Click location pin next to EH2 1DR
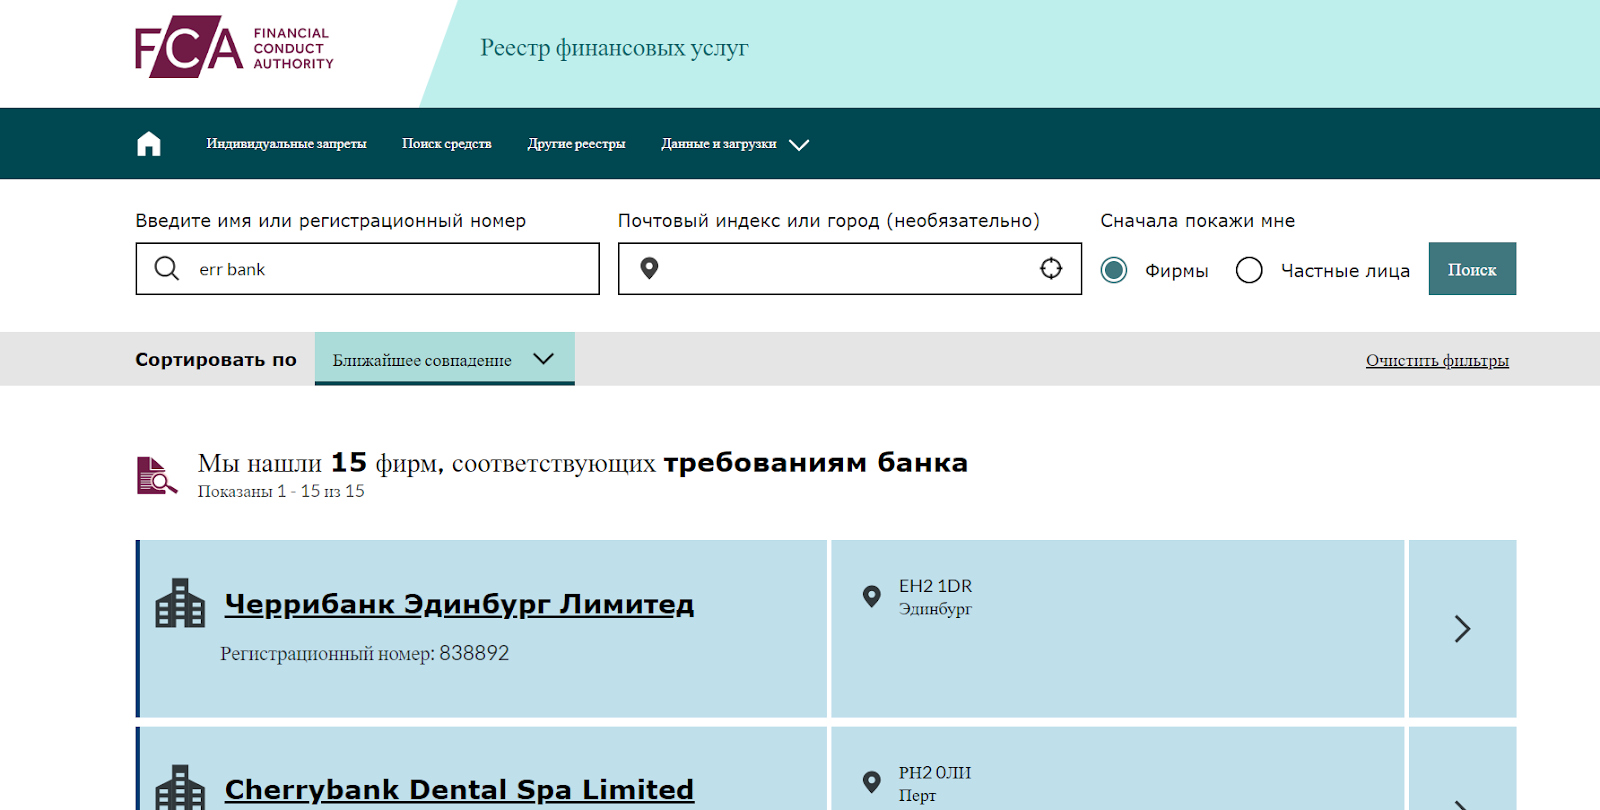1600x810 pixels. coord(872,596)
